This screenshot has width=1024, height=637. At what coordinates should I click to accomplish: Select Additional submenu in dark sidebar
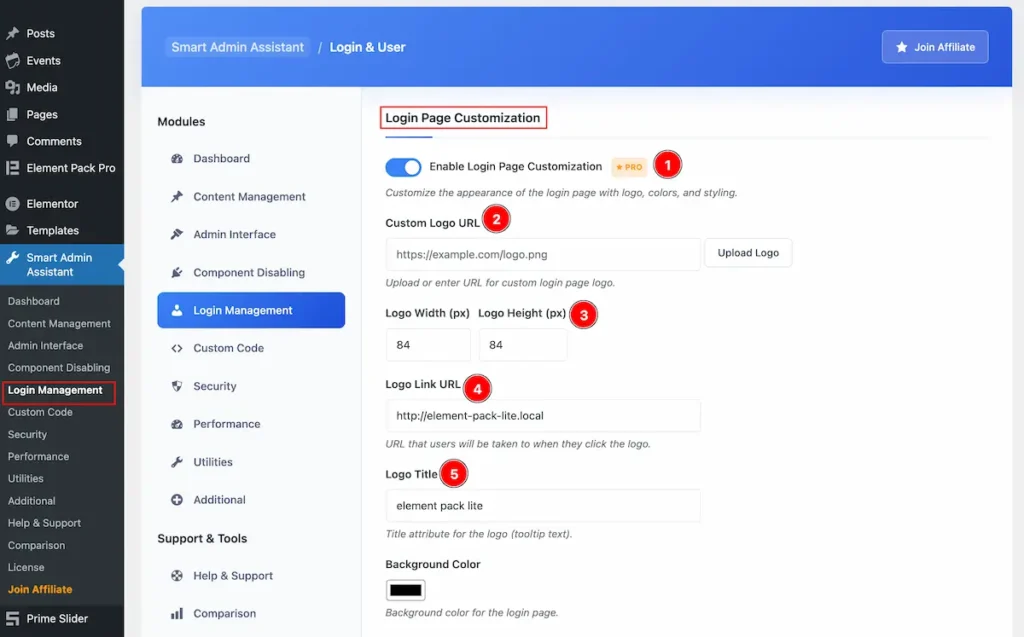(31, 501)
